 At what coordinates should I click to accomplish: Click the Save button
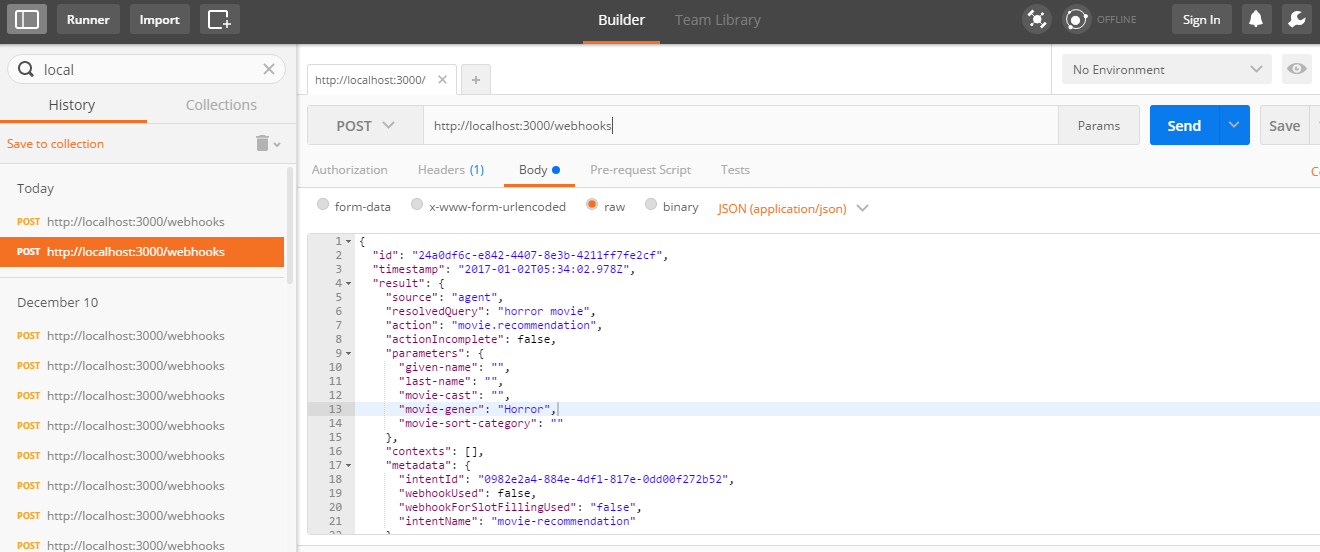click(x=1285, y=125)
